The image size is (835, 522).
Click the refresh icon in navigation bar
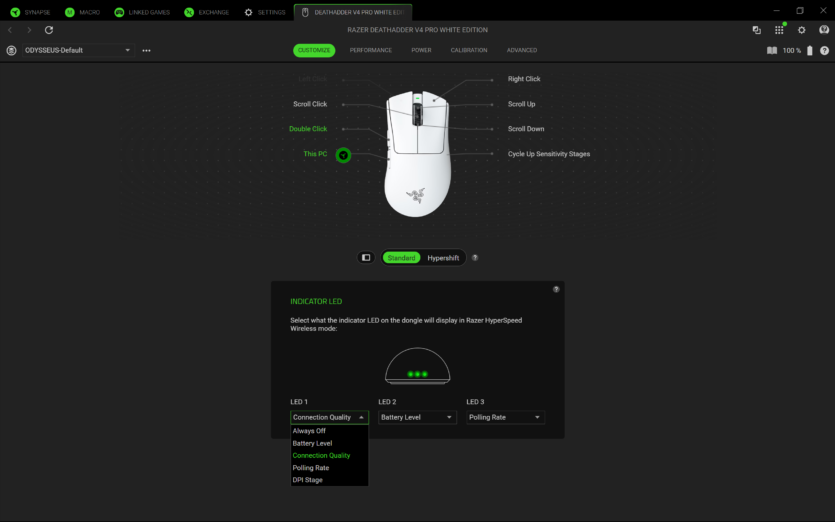[x=49, y=30]
